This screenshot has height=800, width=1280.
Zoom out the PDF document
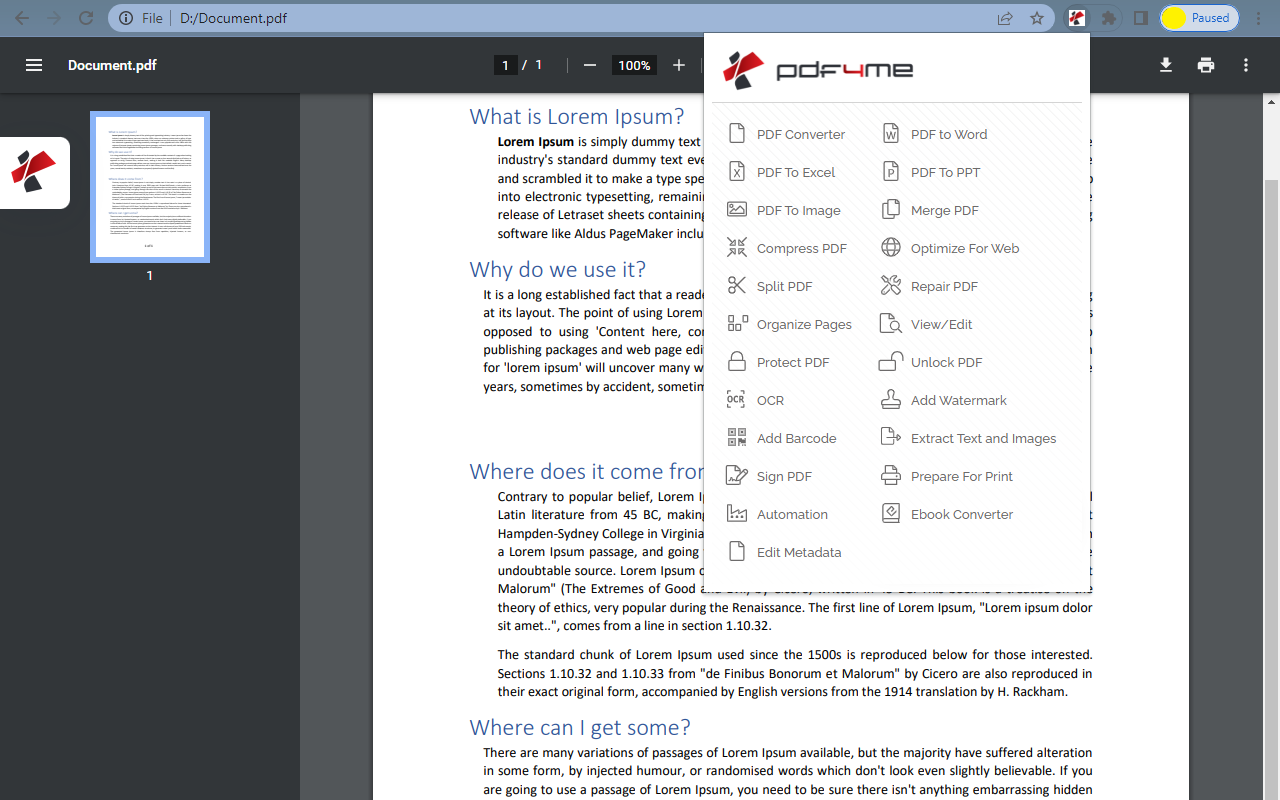[x=590, y=65]
